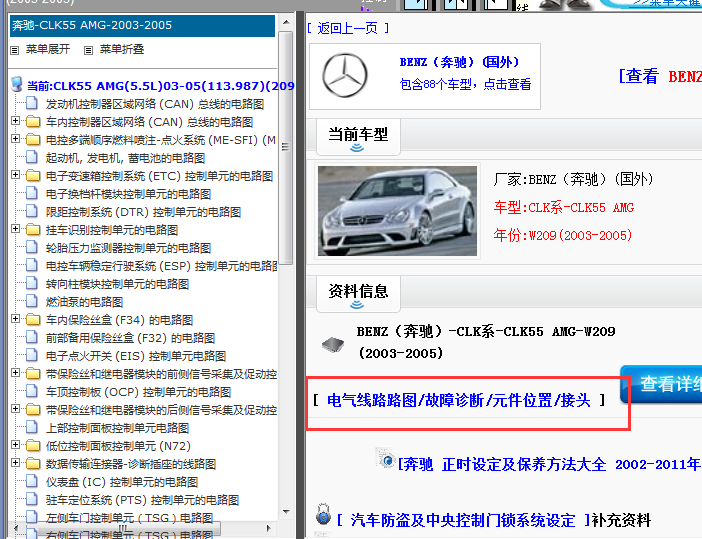
Task: Click the 菜单展开 menu icon
Action: click(x=15, y=50)
